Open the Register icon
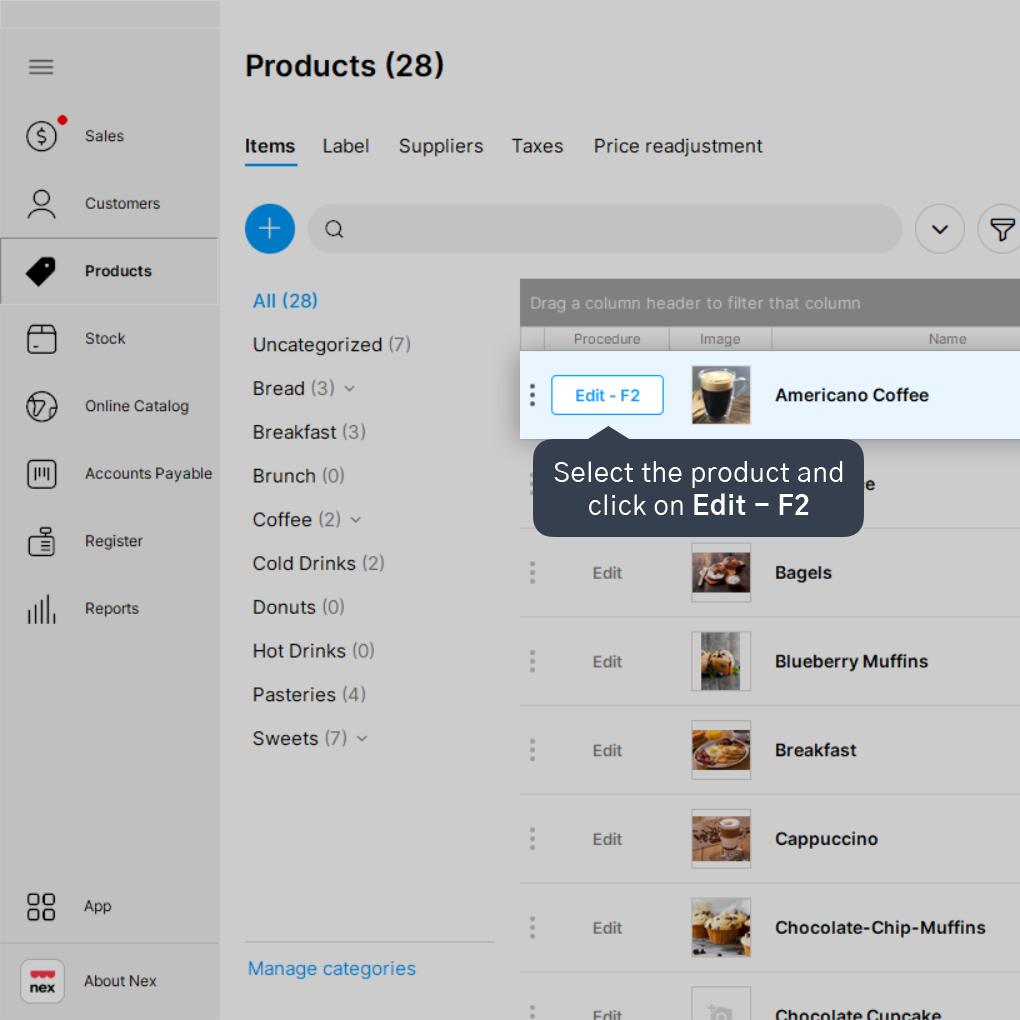 (42, 541)
